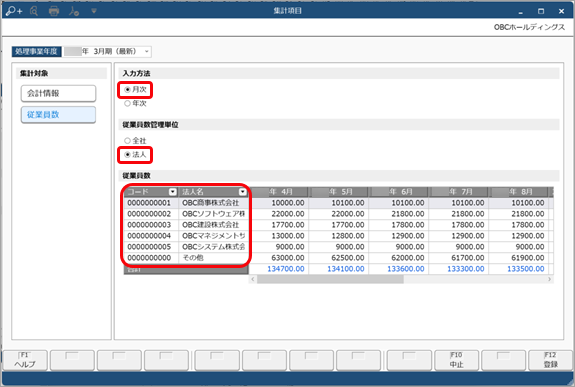
Task: Select row code 0000000000
Action: pos(151,258)
